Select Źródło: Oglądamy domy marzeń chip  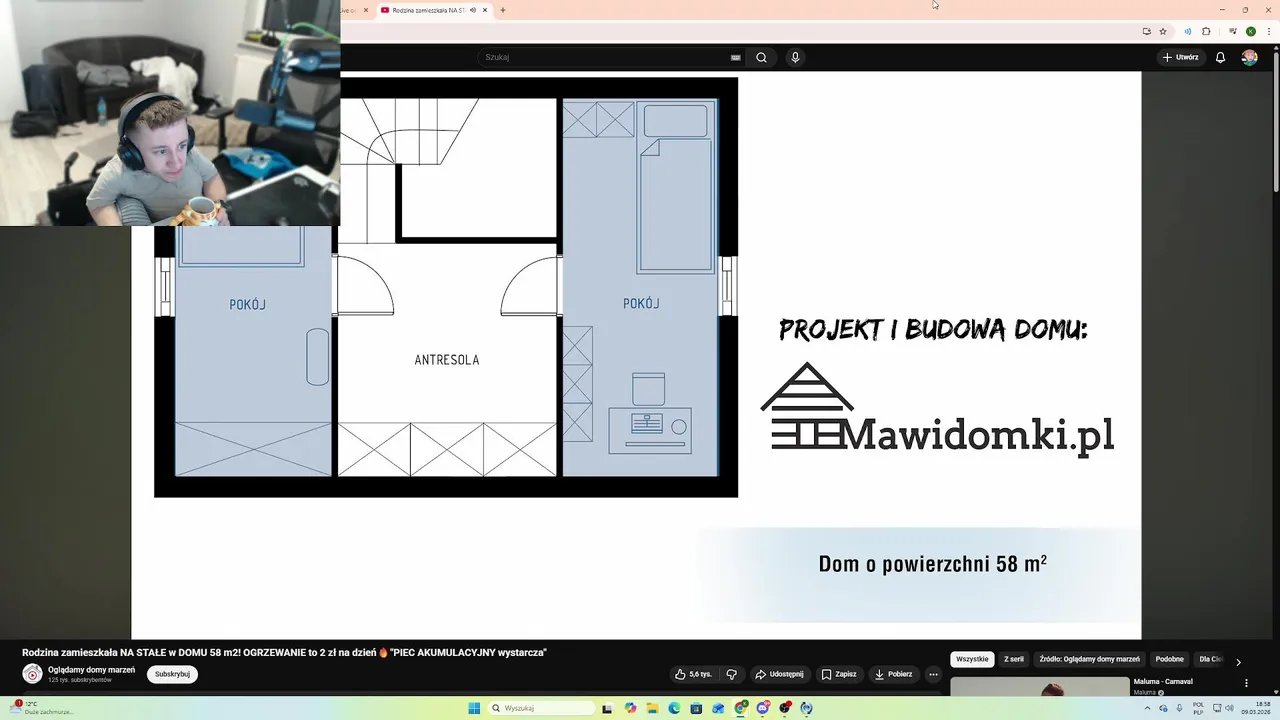tap(1089, 659)
